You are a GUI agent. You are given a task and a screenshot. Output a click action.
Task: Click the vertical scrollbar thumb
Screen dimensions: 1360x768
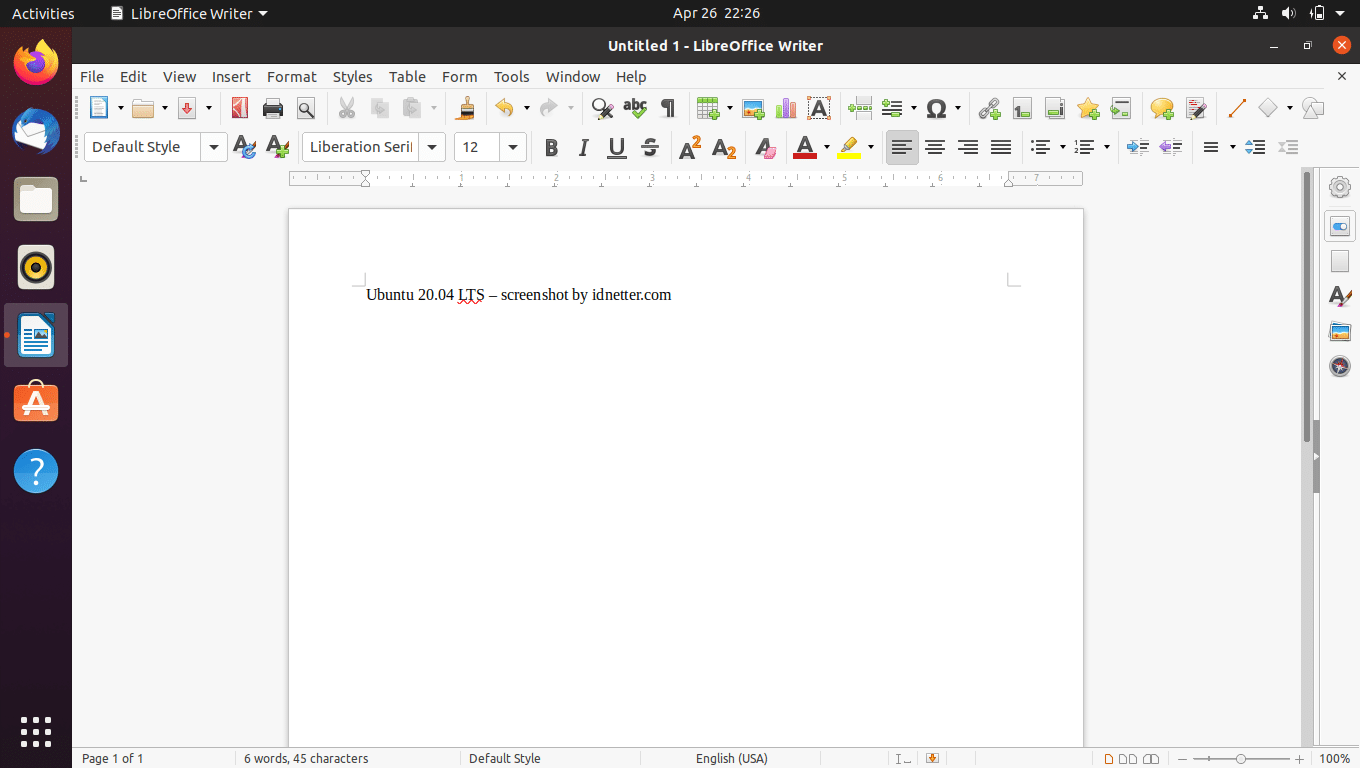tap(1307, 306)
